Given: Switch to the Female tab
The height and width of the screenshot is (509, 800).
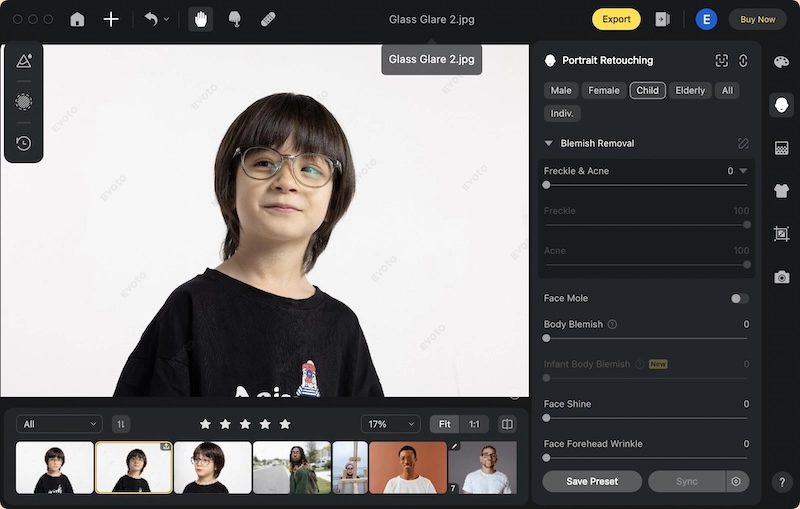Looking at the screenshot, I should coord(604,90).
